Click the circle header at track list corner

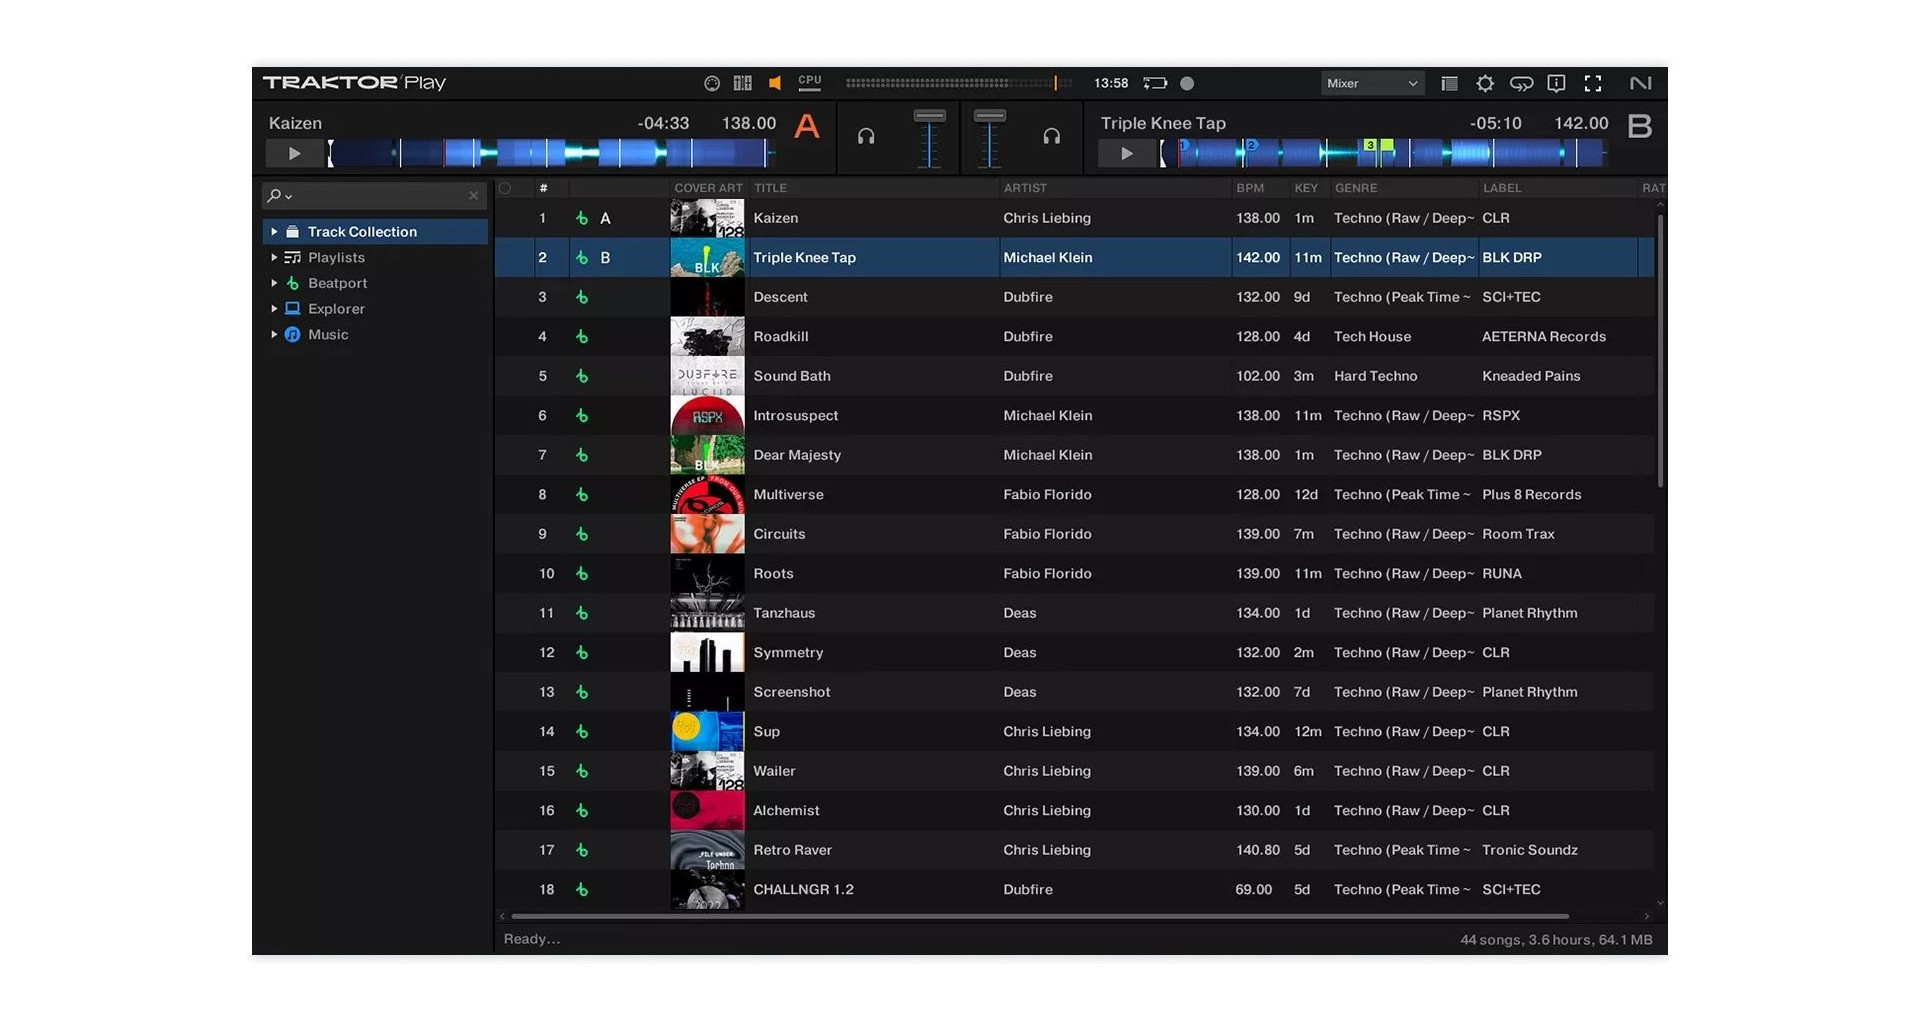(505, 188)
